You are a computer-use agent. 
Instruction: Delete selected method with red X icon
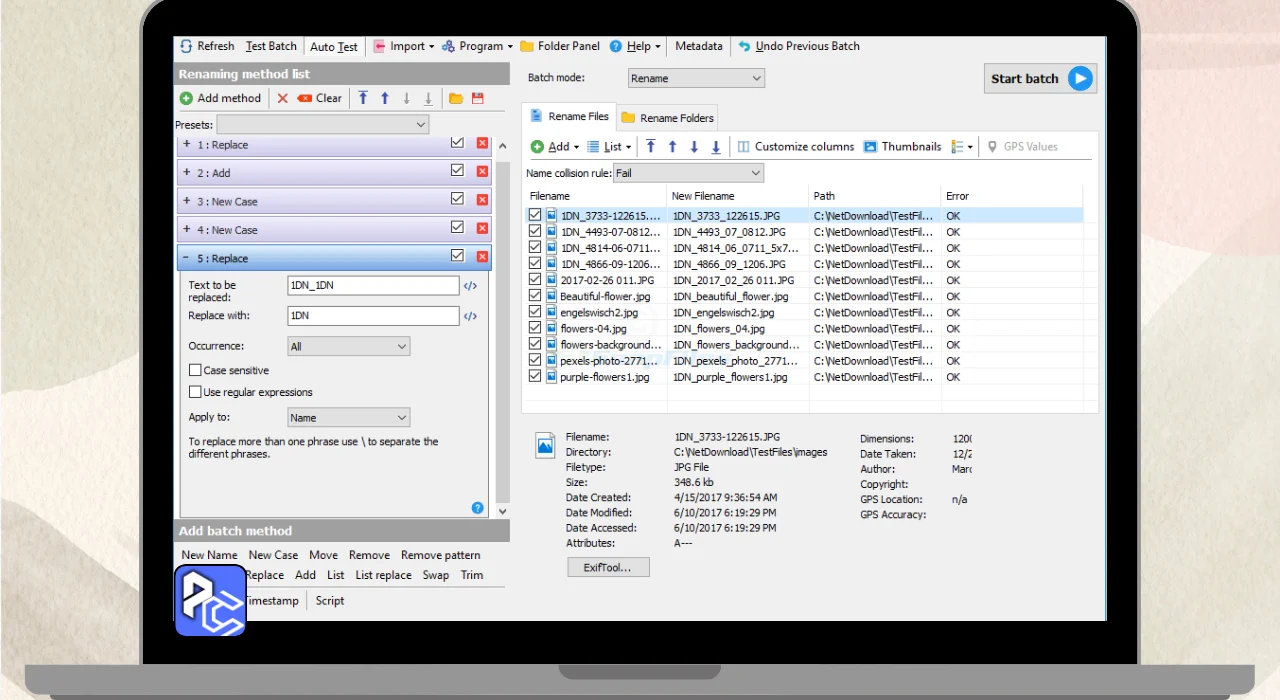tap(282, 98)
